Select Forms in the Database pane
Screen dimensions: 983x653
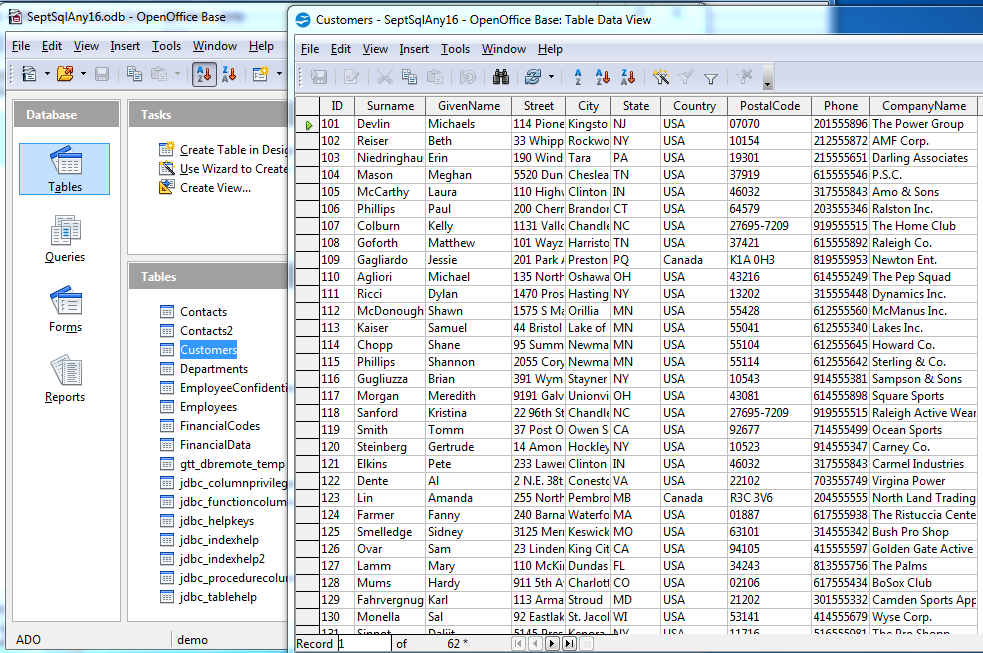[65, 309]
